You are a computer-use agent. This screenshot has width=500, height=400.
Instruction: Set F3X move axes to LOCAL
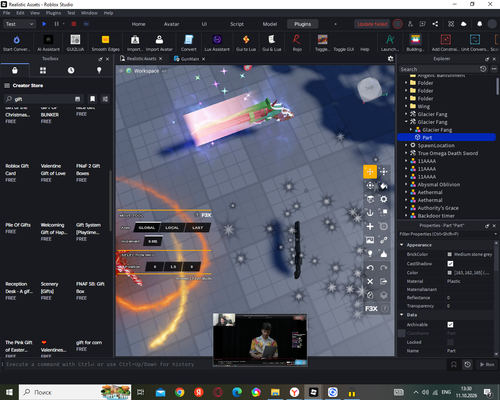coord(172,228)
